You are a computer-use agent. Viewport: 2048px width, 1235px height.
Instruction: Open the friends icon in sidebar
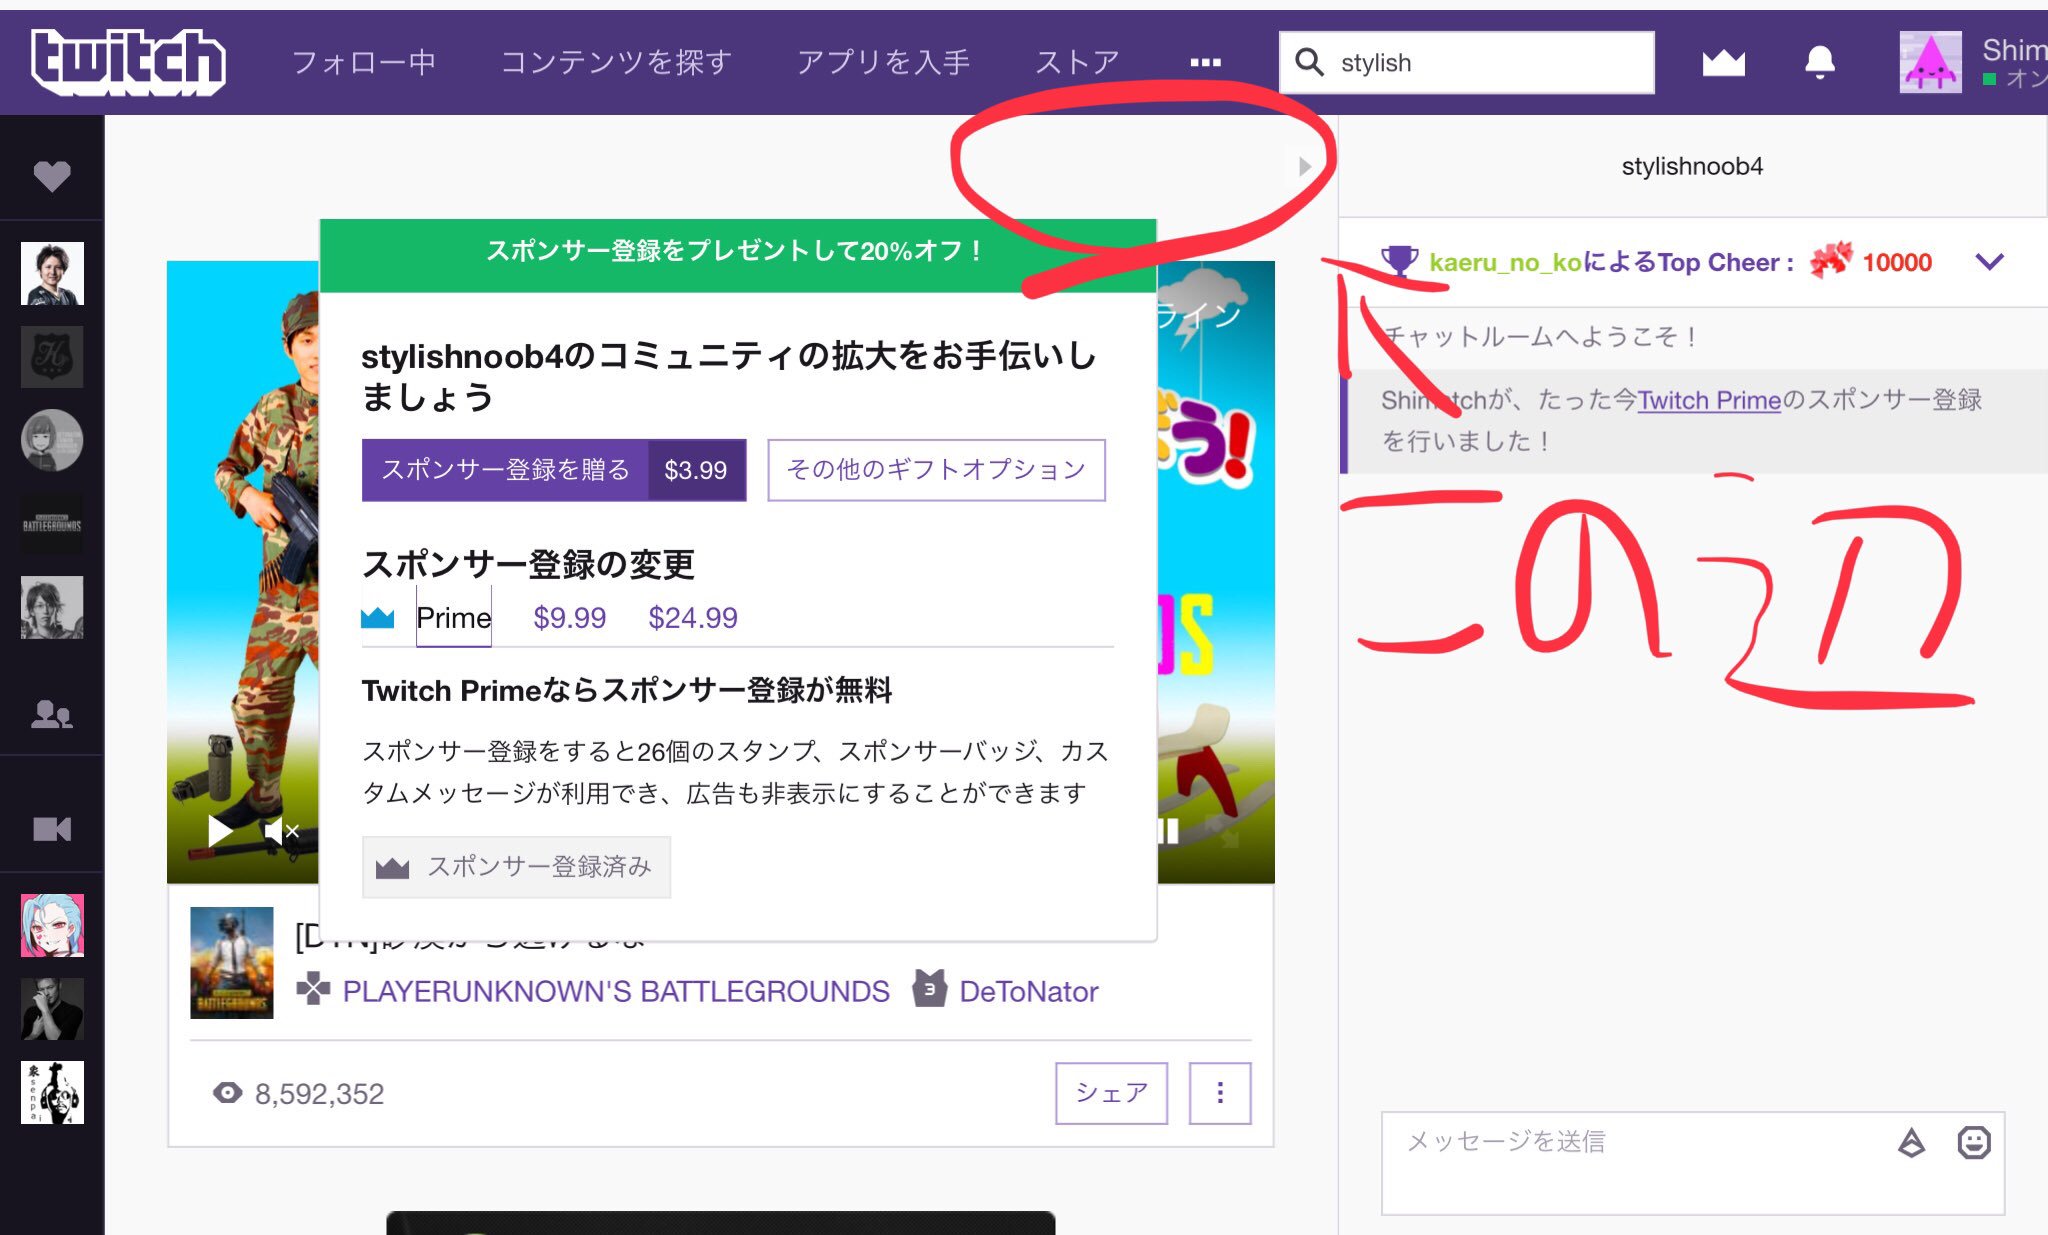[x=52, y=713]
